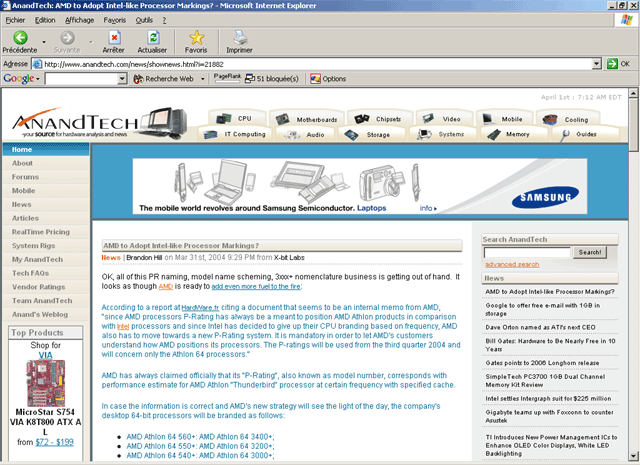Open the Outils menu
Image resolution: width=640 pixels, height=465 pixels.
[144, 20]
